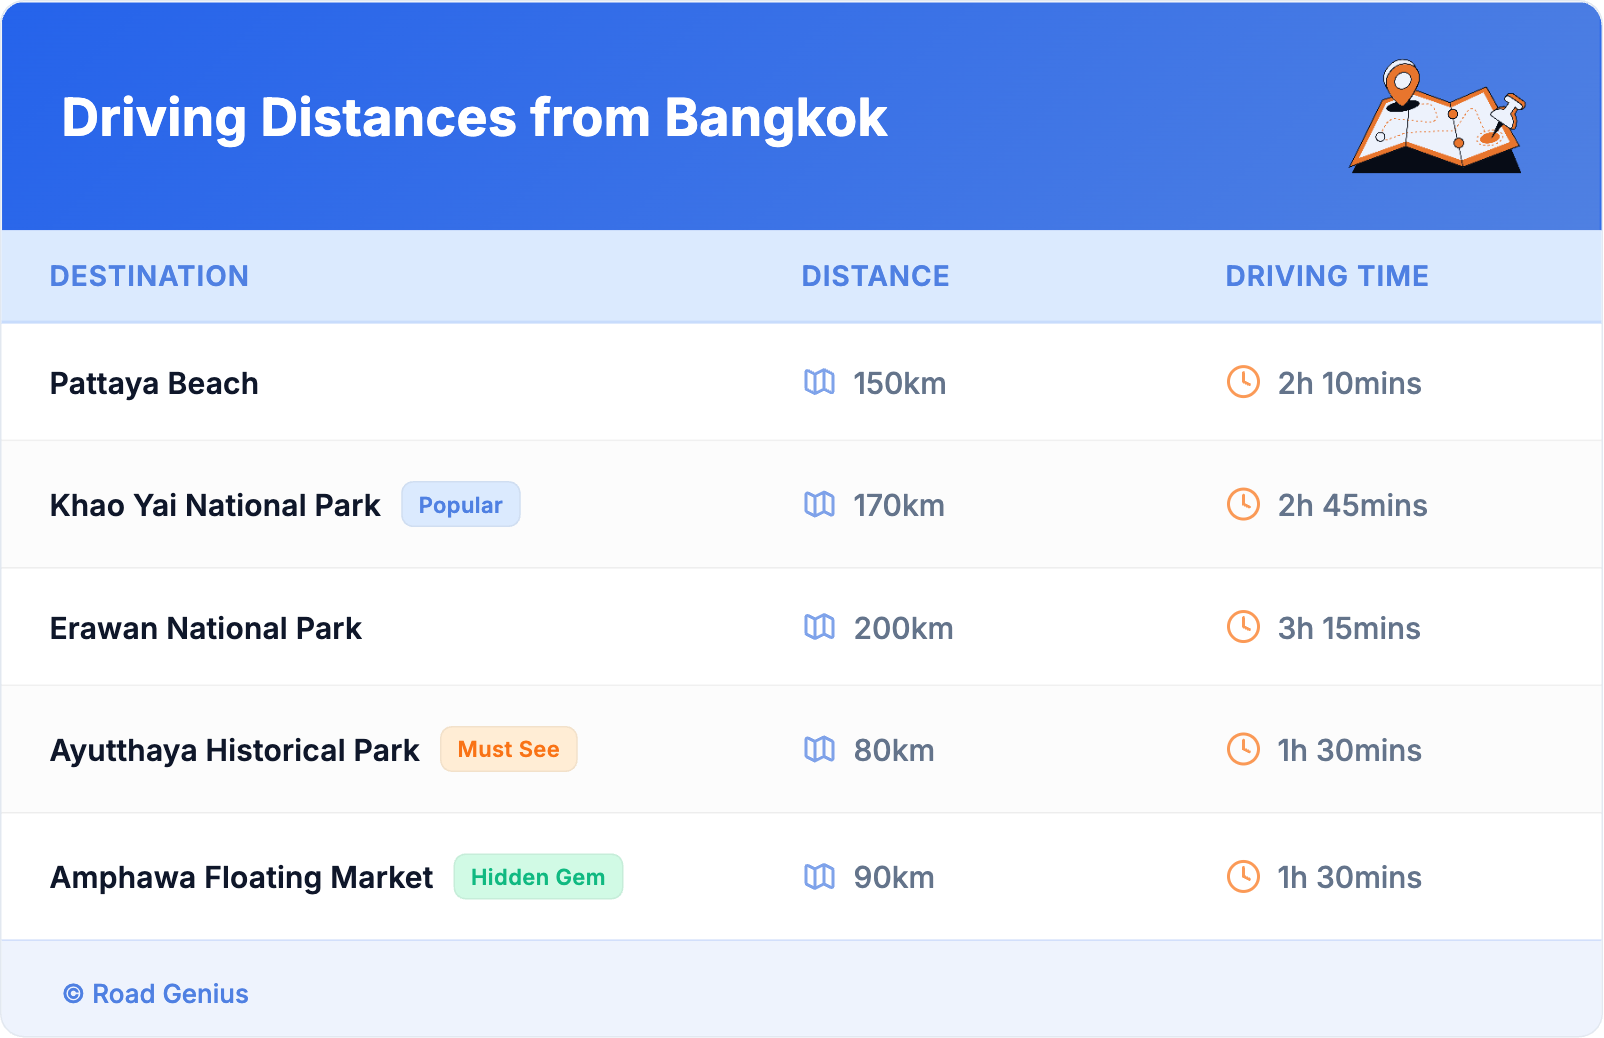Select the Popular badge
The width and height of the screenshot is (1604, 1038).
pos(460,505)
